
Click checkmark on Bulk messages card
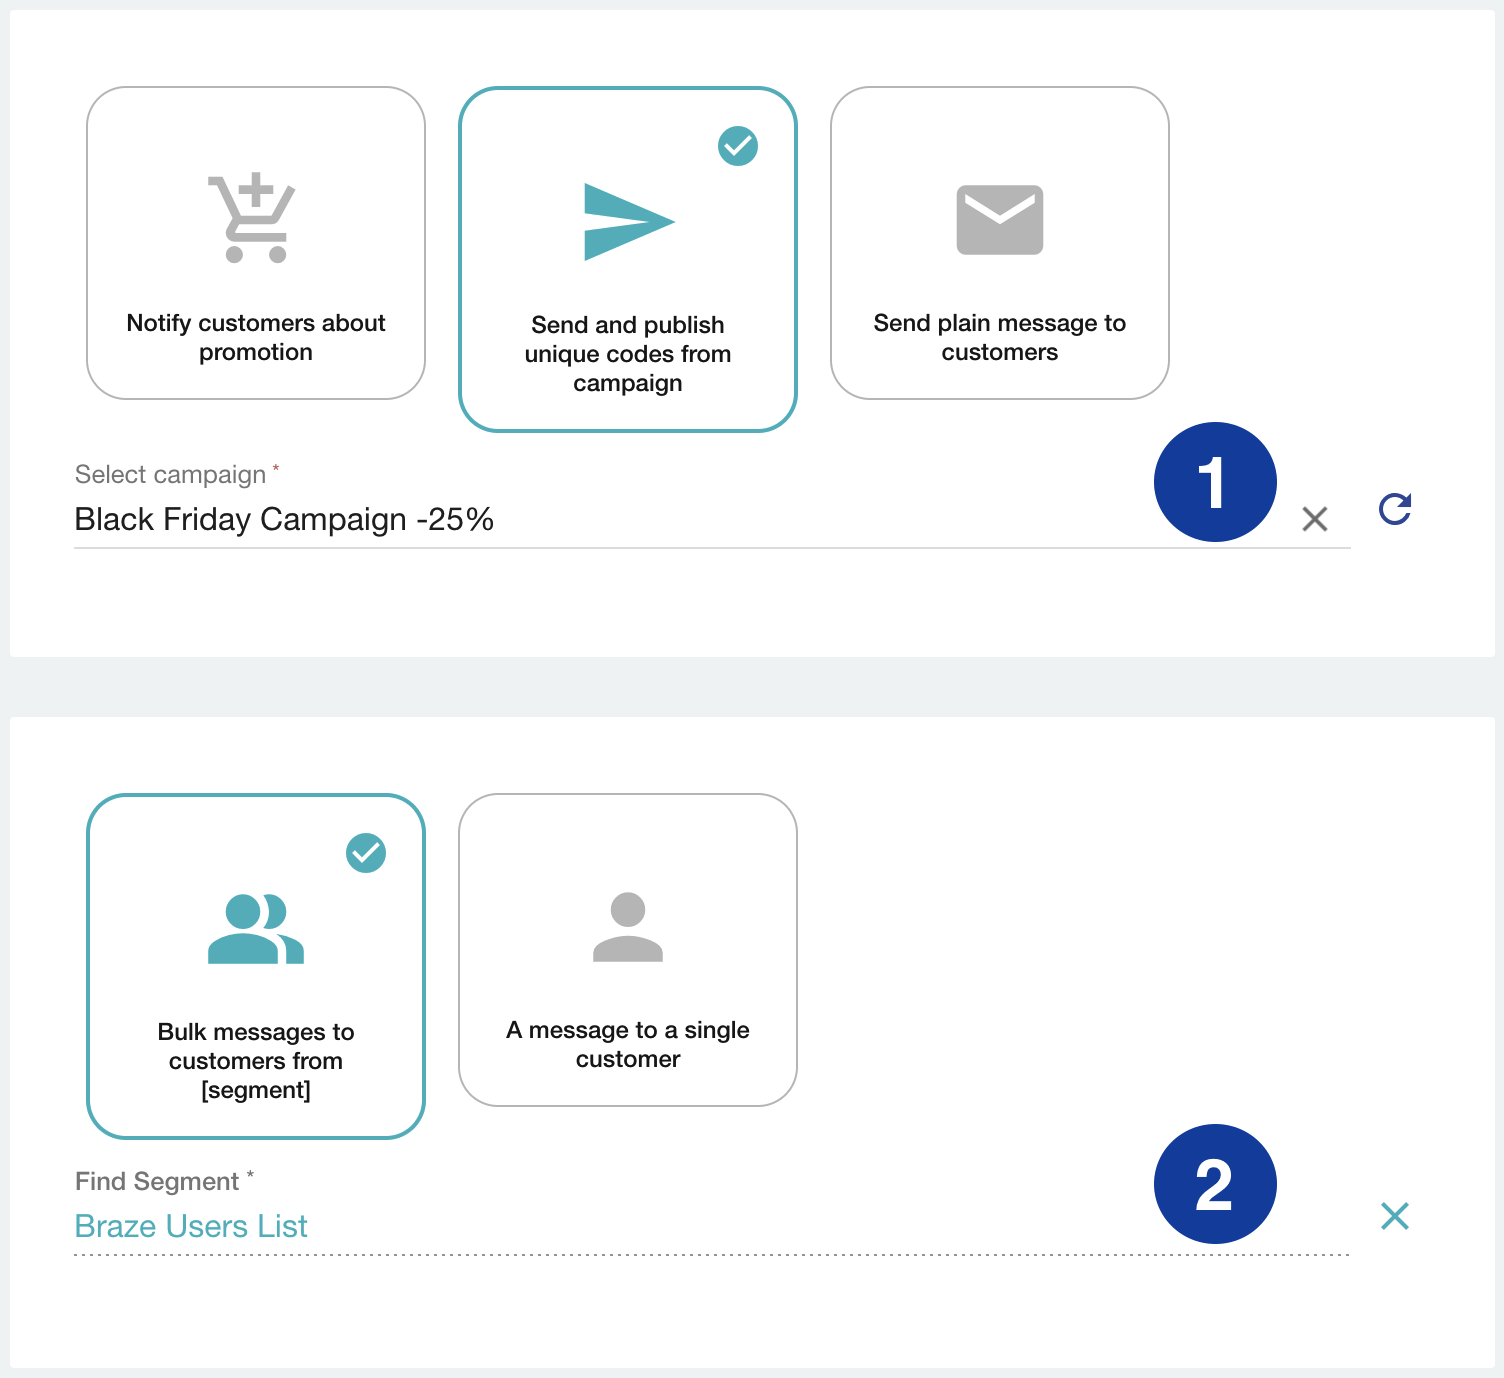366,853
